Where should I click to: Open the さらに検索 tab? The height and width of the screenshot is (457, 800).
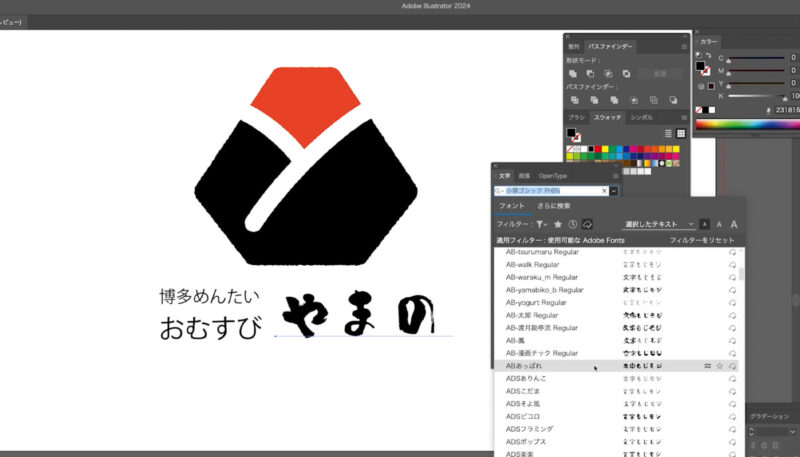[x=554, y=206]
